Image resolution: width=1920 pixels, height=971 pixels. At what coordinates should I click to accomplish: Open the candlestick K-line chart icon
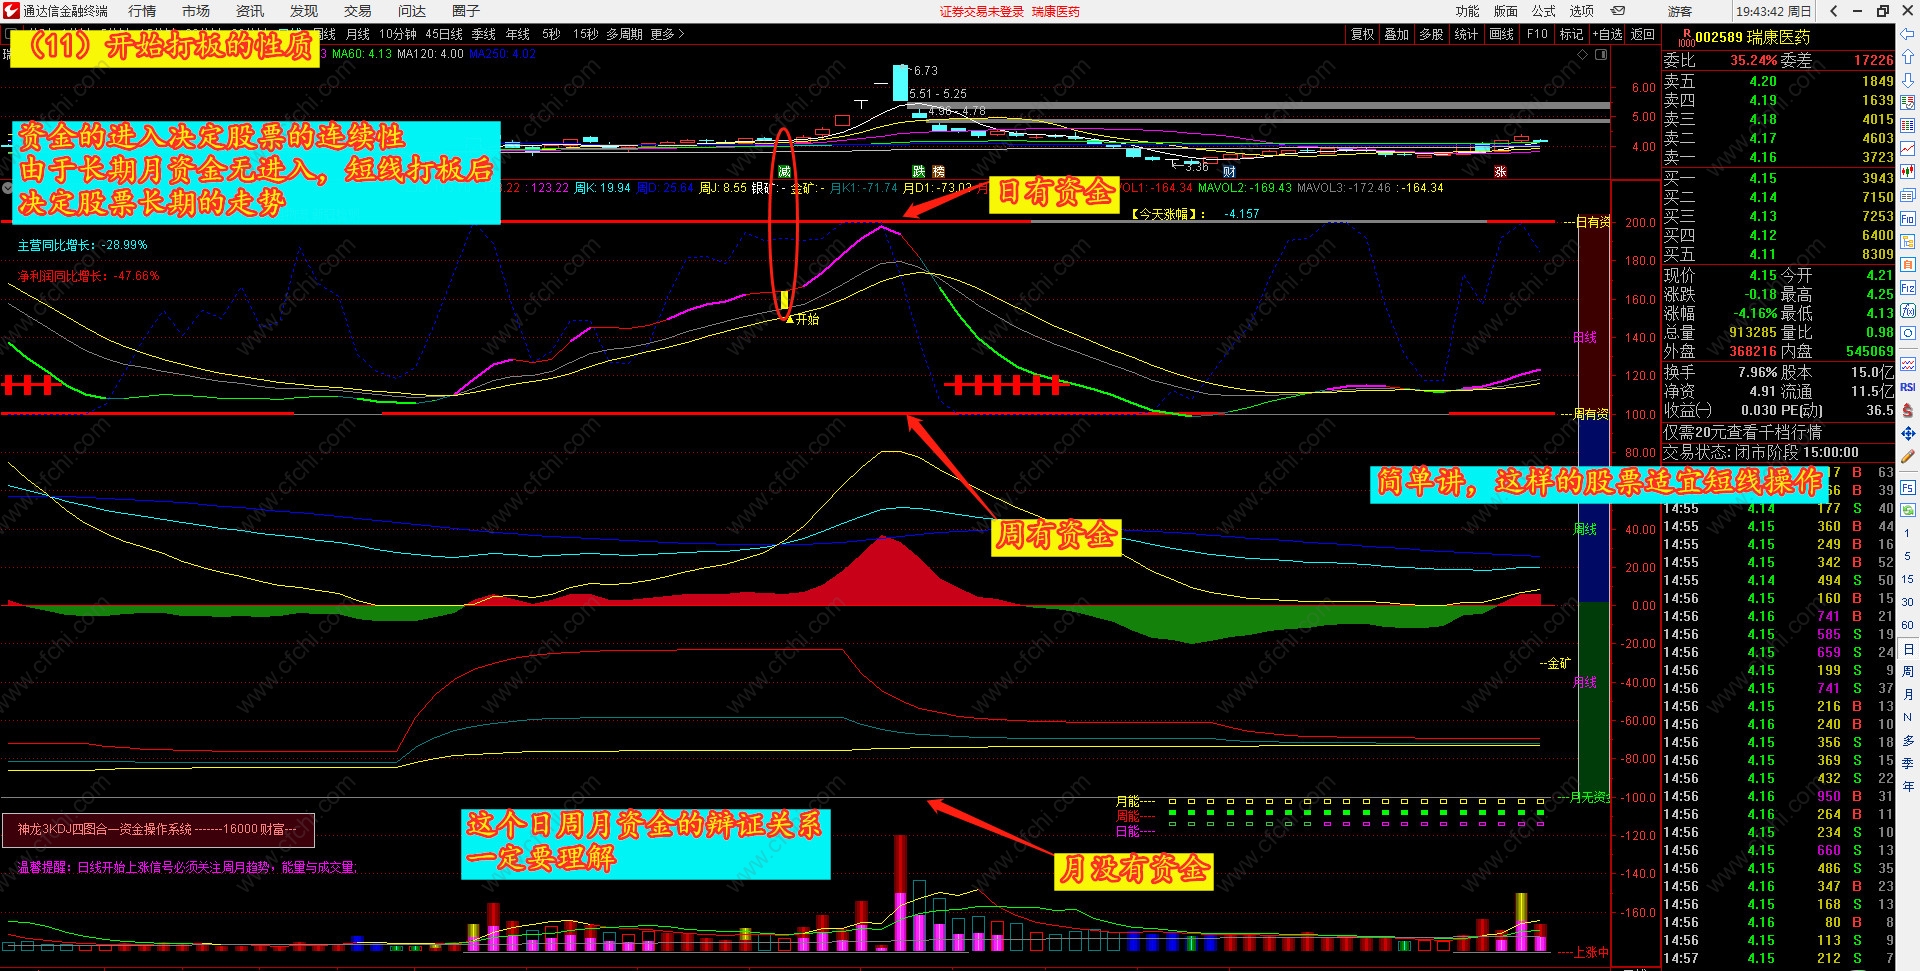point(1908,172)
